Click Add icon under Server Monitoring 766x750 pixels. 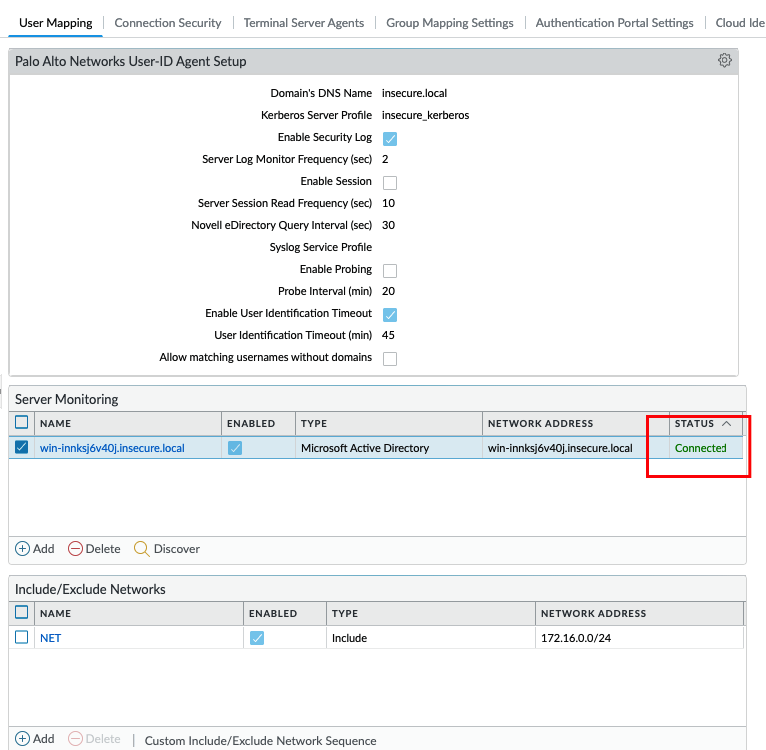click(x=23, y=549)
